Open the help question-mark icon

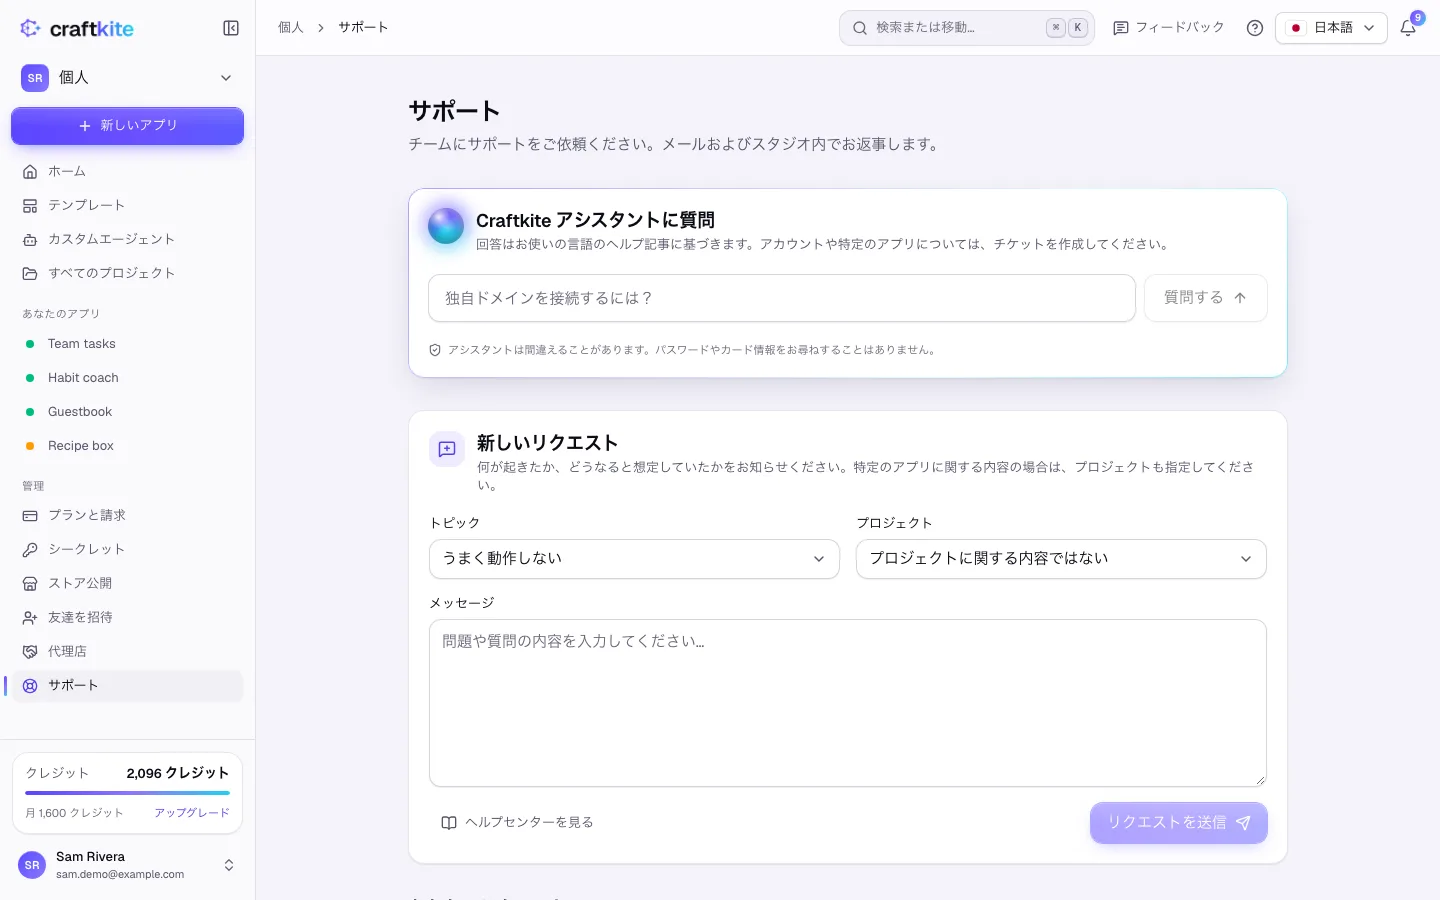1255,28
